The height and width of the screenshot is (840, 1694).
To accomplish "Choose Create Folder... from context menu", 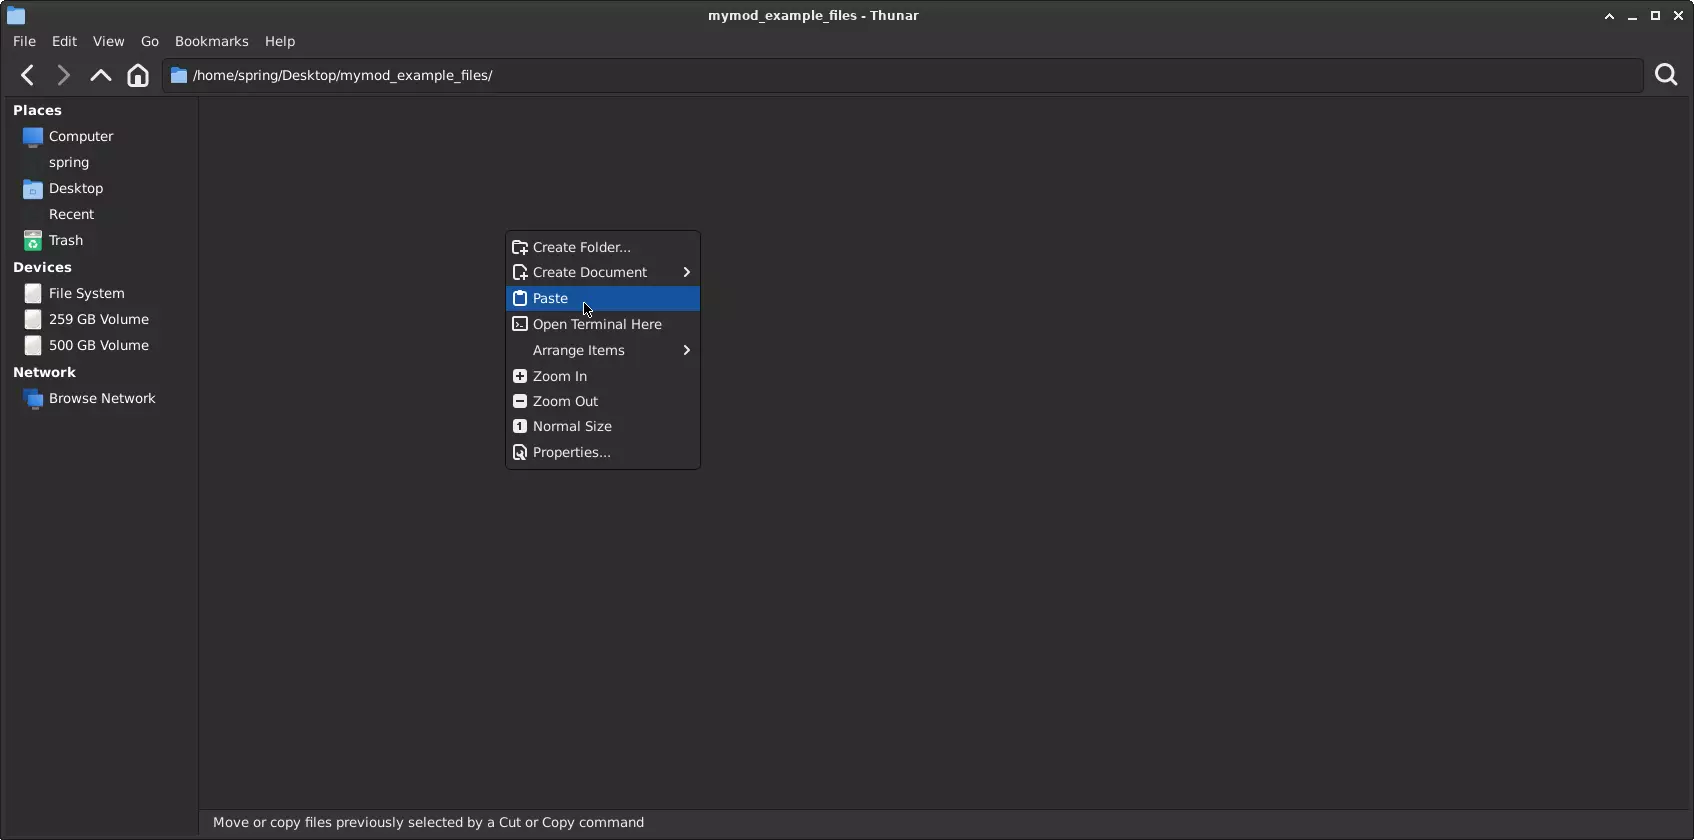I will (603, 247).
